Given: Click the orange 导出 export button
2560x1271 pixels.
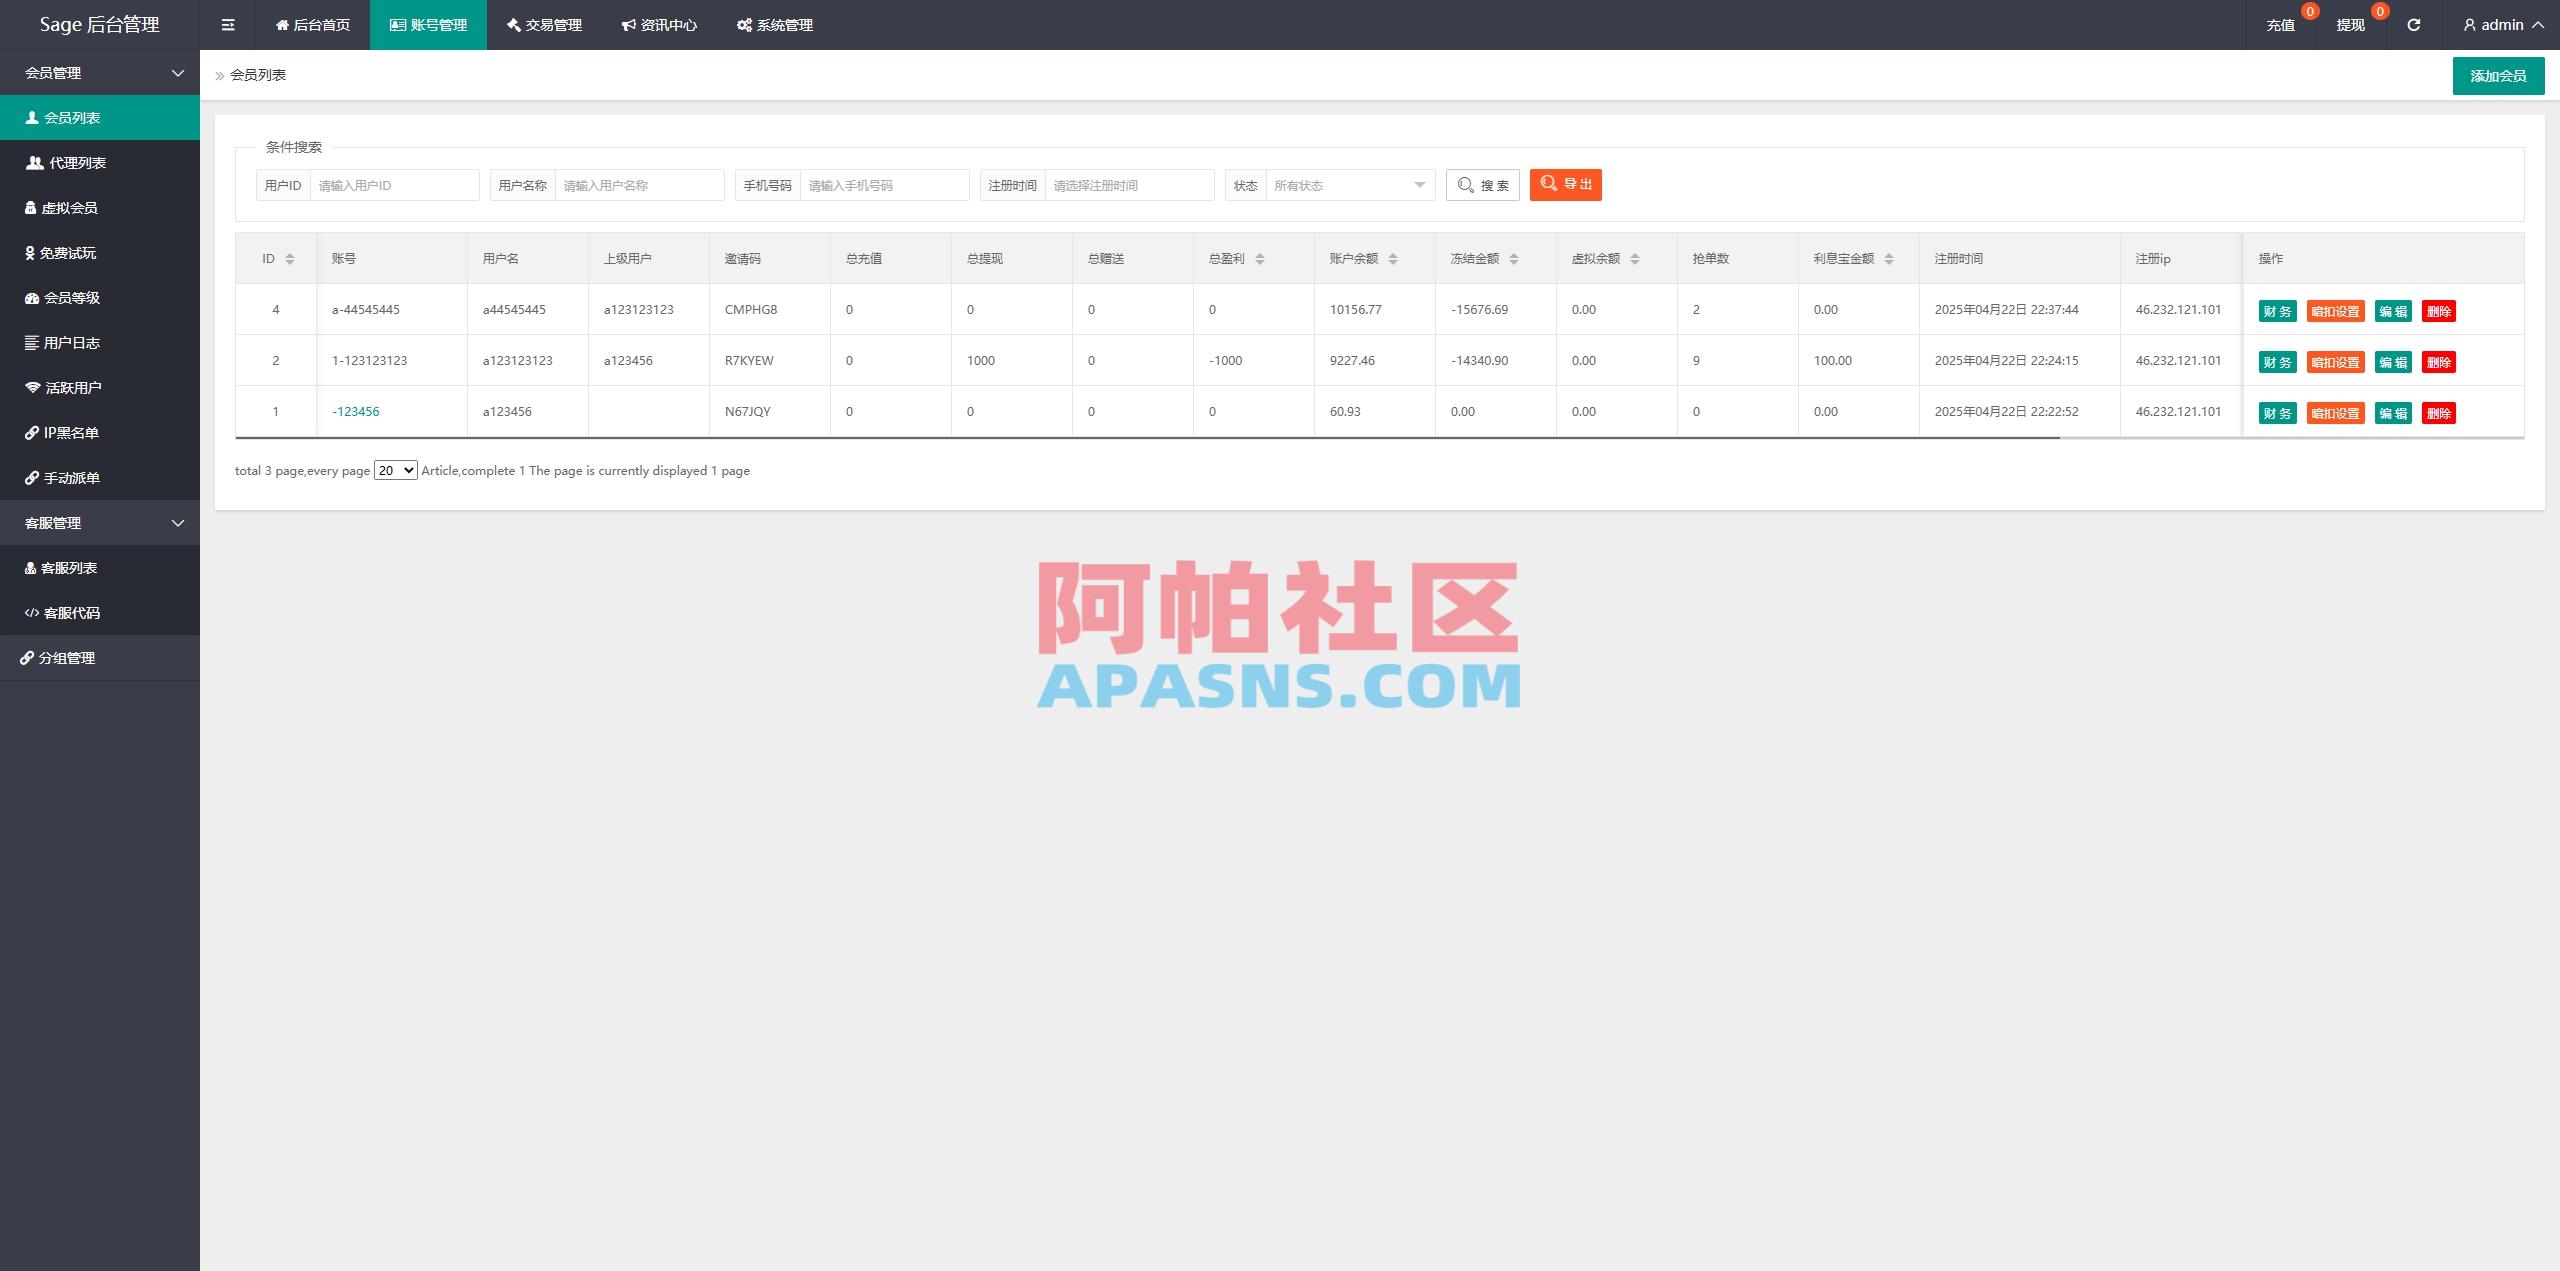Looking at the screenshot, I should (1565, 185).
